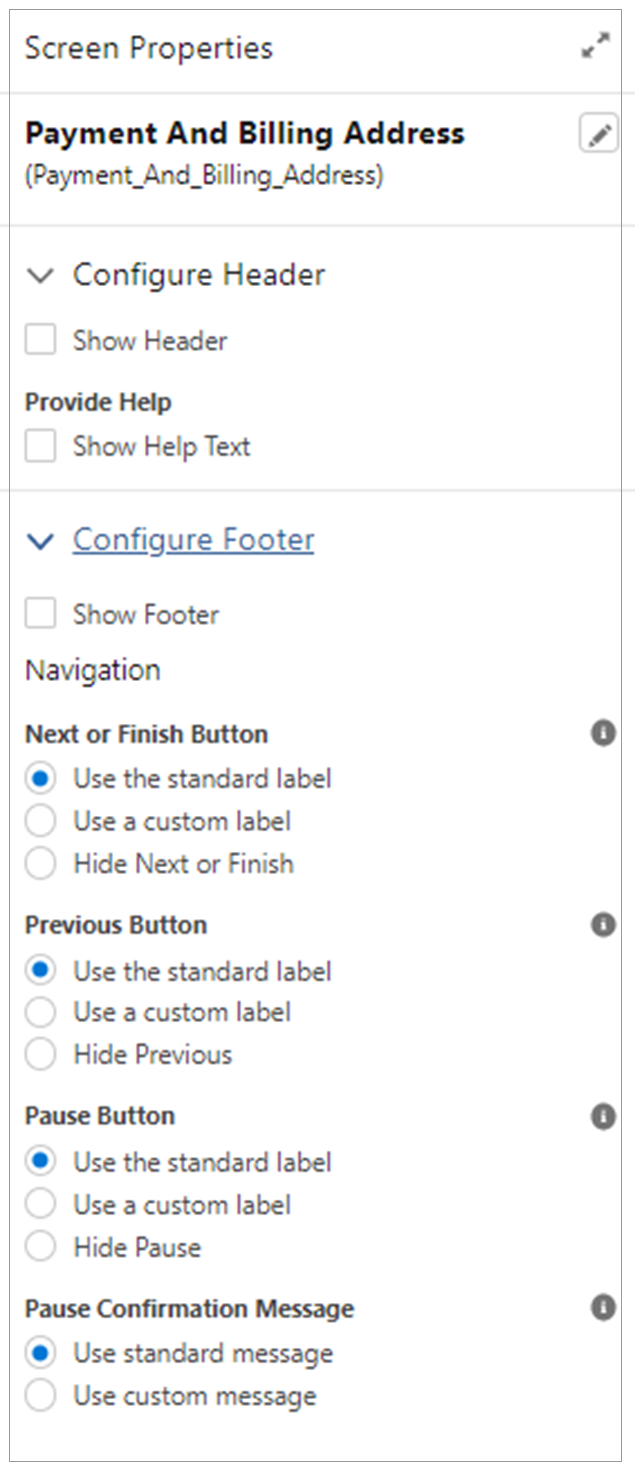Screen dimensions: 635x1470
Task: Select Use standard message option
Action: point(41,1354)
